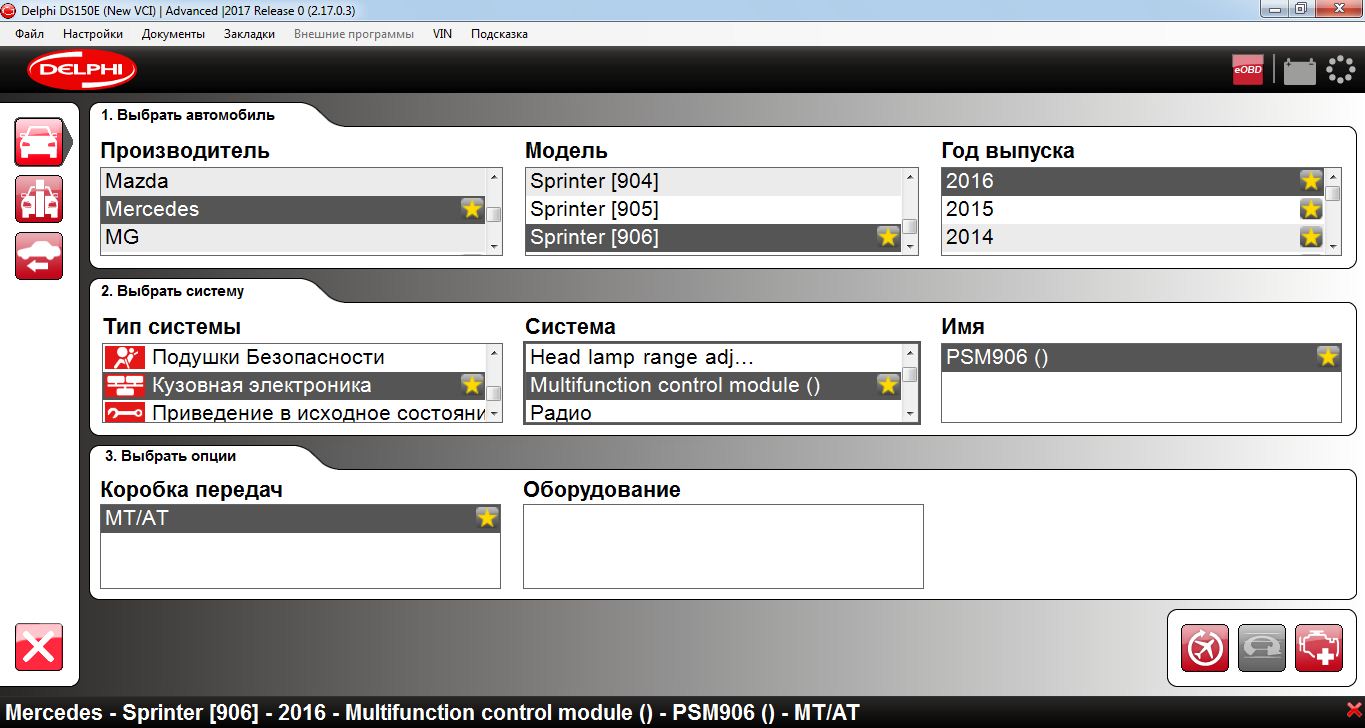The image size is (1365, 728).
Task: Click system list scroll down arrow
Action: 910,413
